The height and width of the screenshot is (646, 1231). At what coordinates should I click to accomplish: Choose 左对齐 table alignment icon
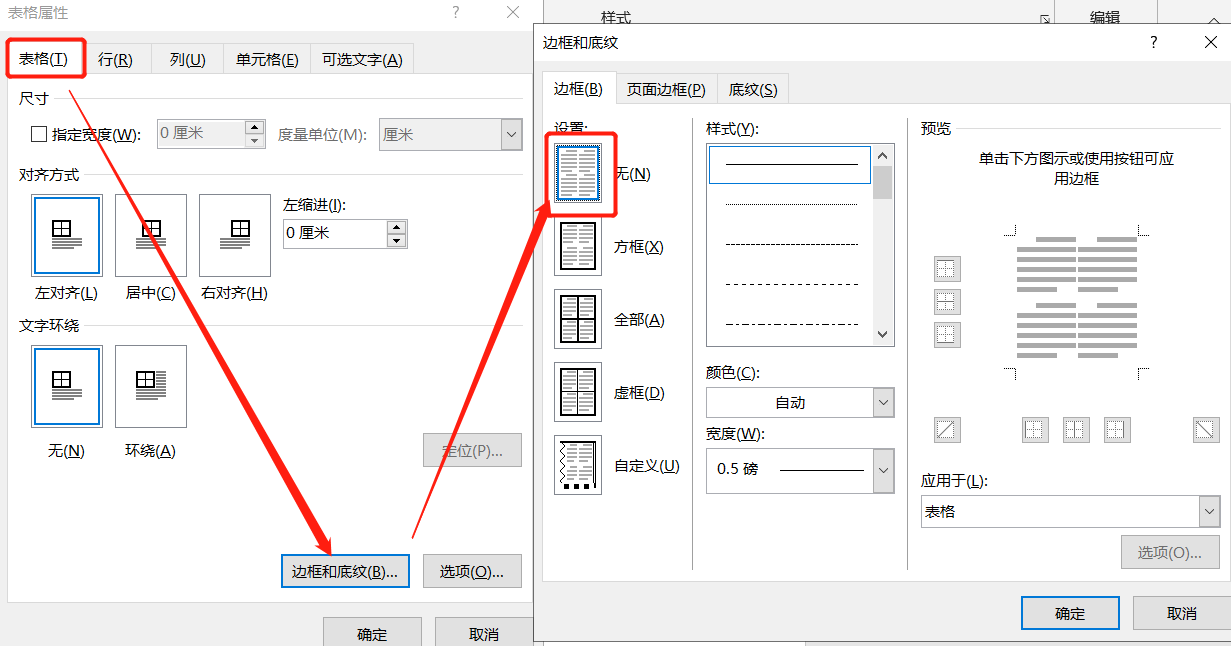pos(67,235)
